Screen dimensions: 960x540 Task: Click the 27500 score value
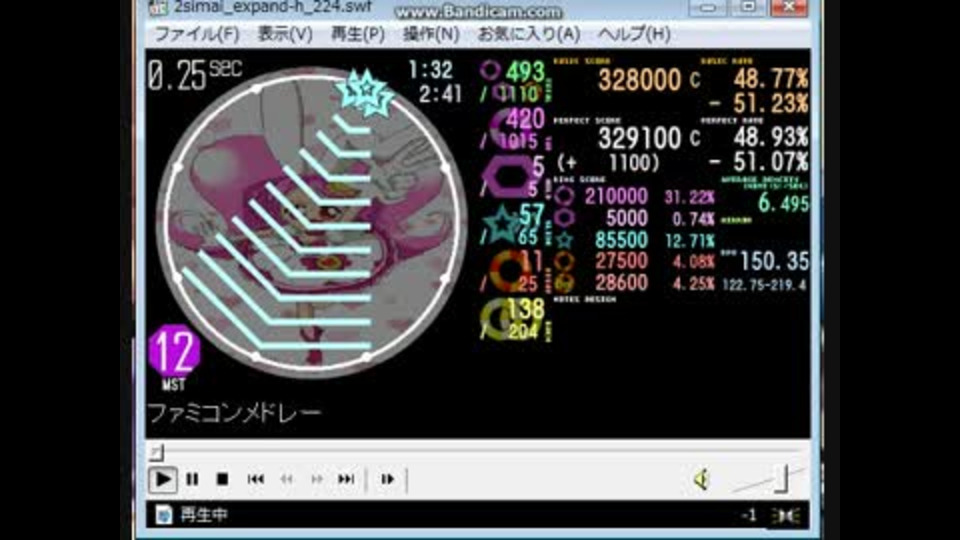click(621, 261)
